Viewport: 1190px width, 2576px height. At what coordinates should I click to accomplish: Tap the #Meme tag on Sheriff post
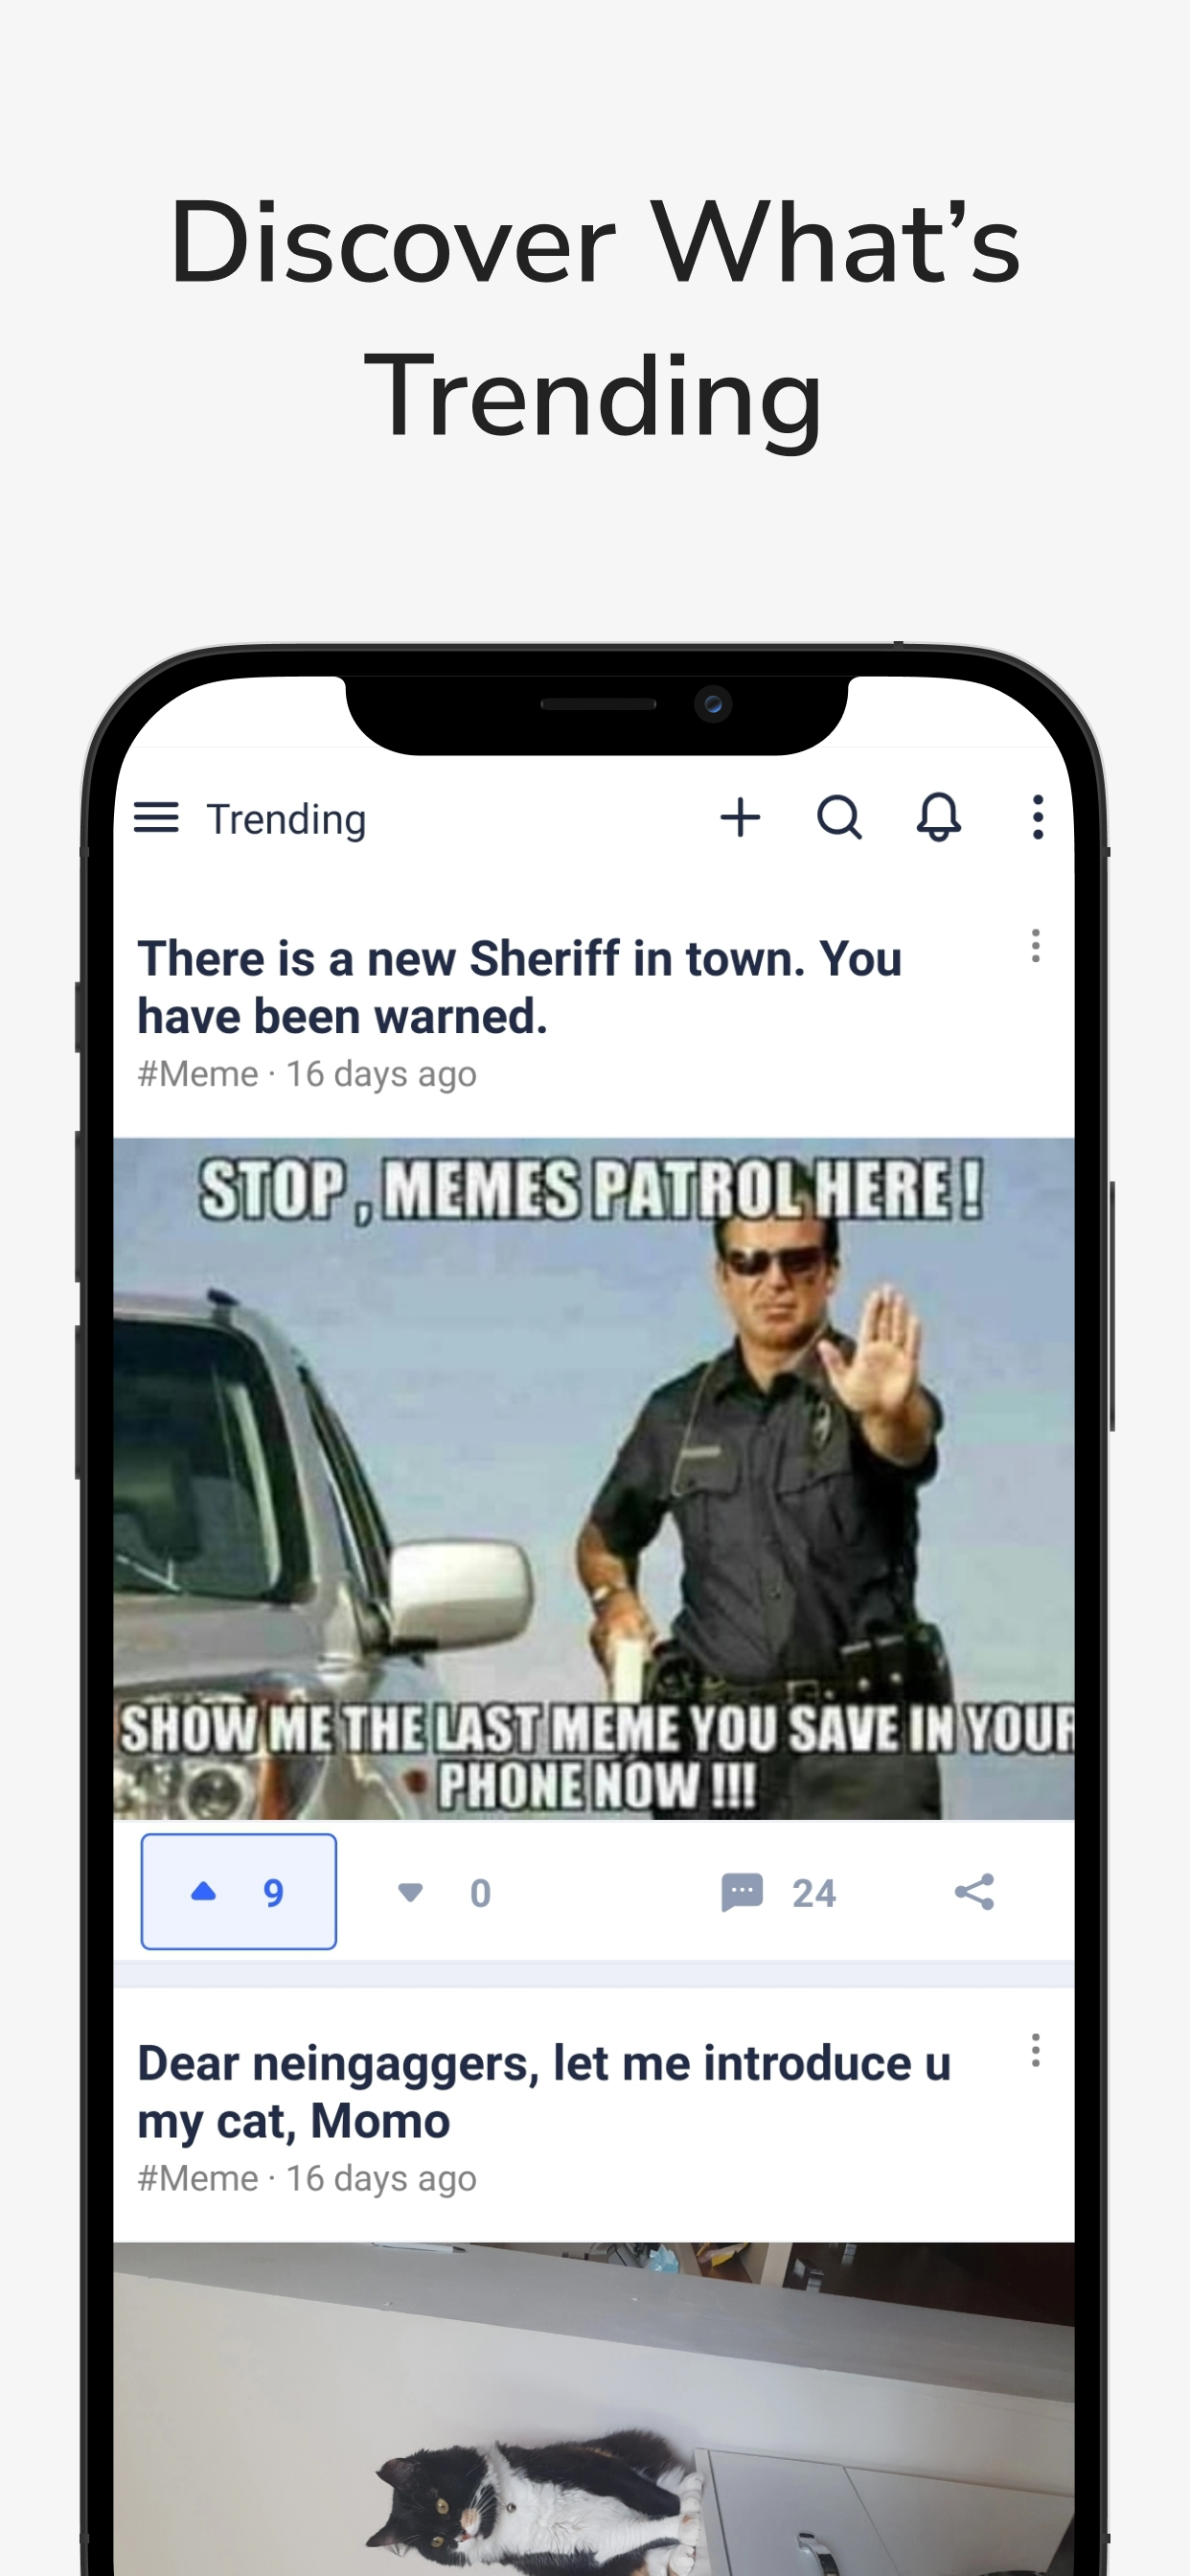[197, 1074]
